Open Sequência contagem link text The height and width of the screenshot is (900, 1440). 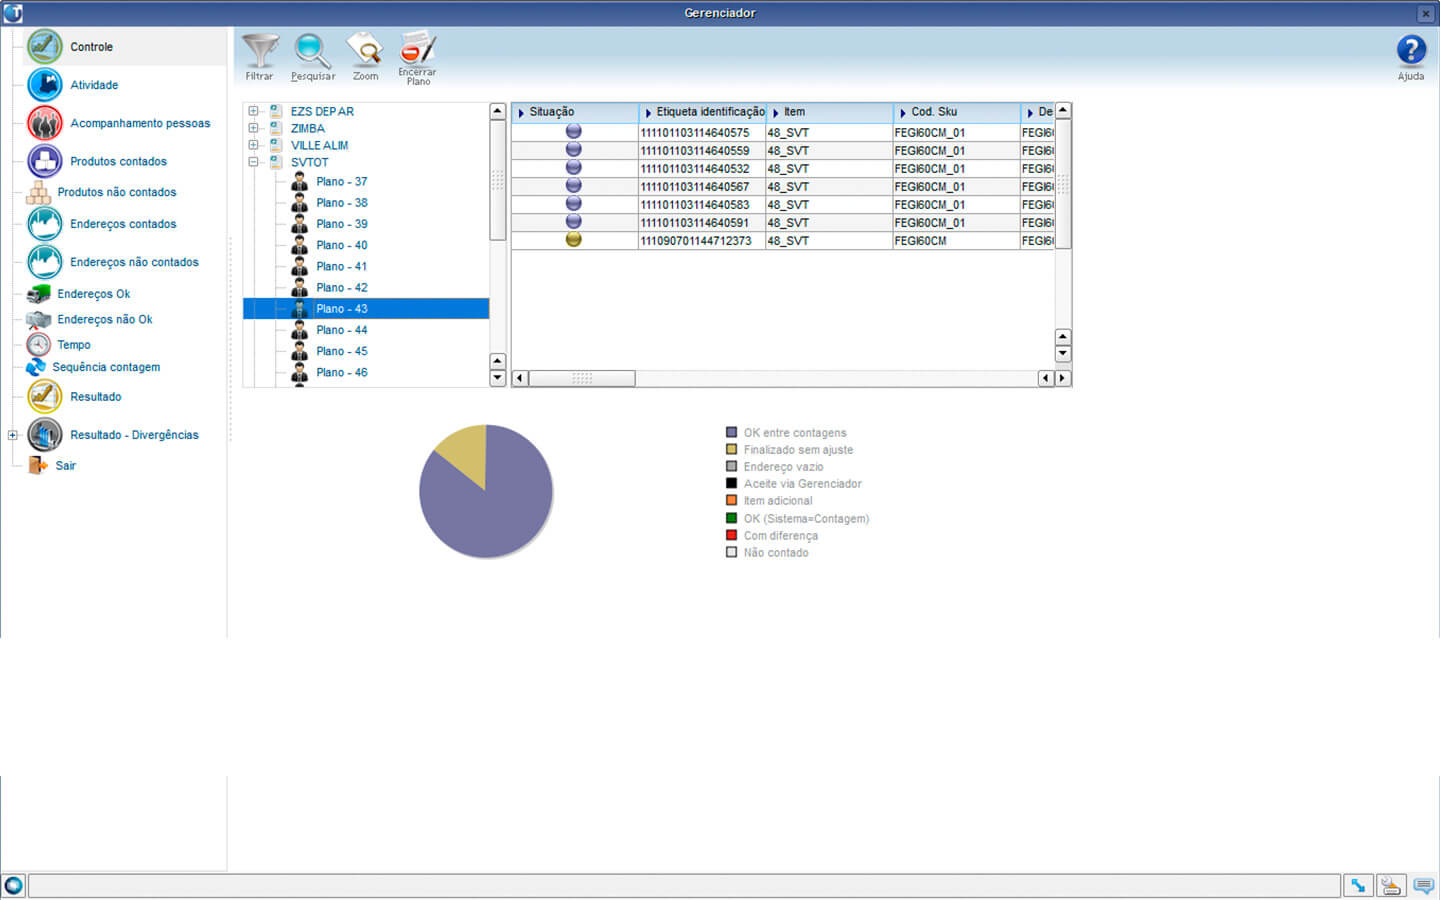click(106, 367)
